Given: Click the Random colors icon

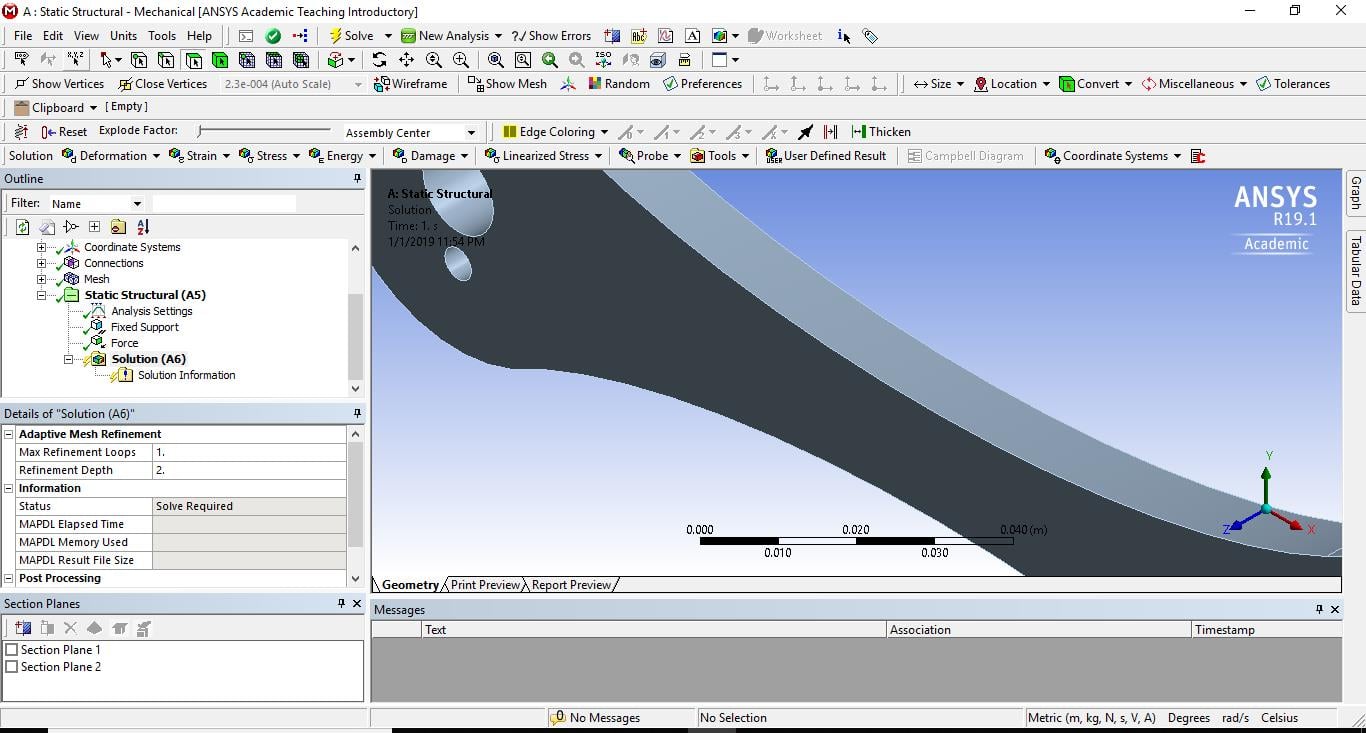Looking at the screenshot, I should click(619, 84).
